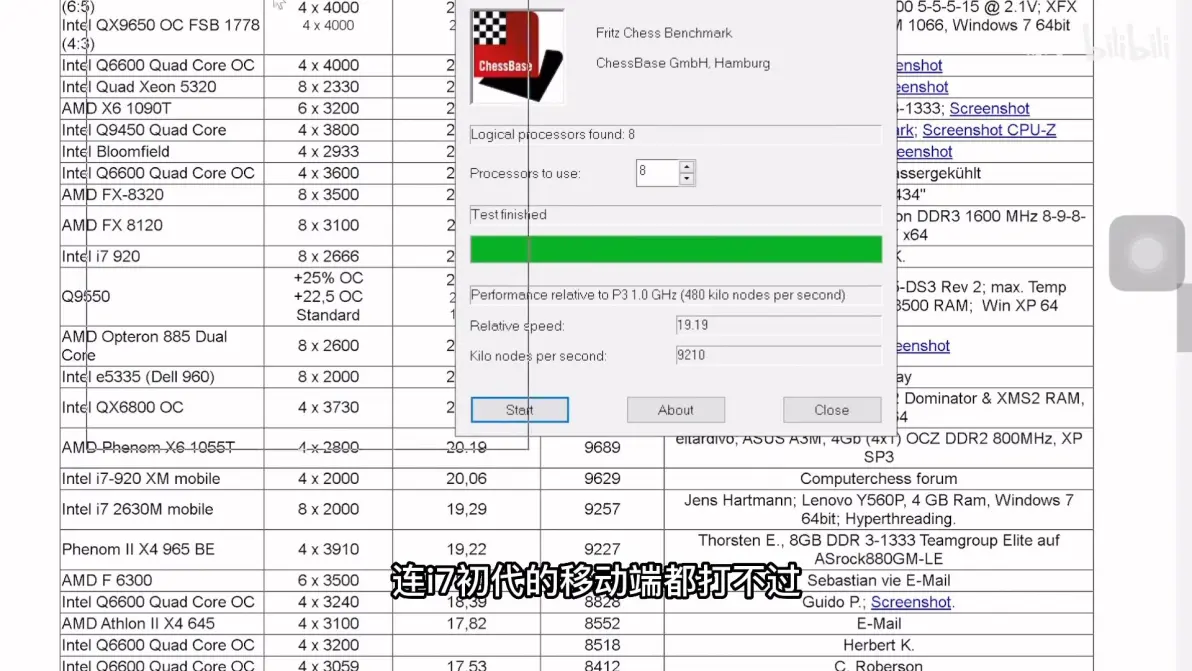Click the "4 x 3730" cell
1192x671 pixels.
[x=328, y=407]
